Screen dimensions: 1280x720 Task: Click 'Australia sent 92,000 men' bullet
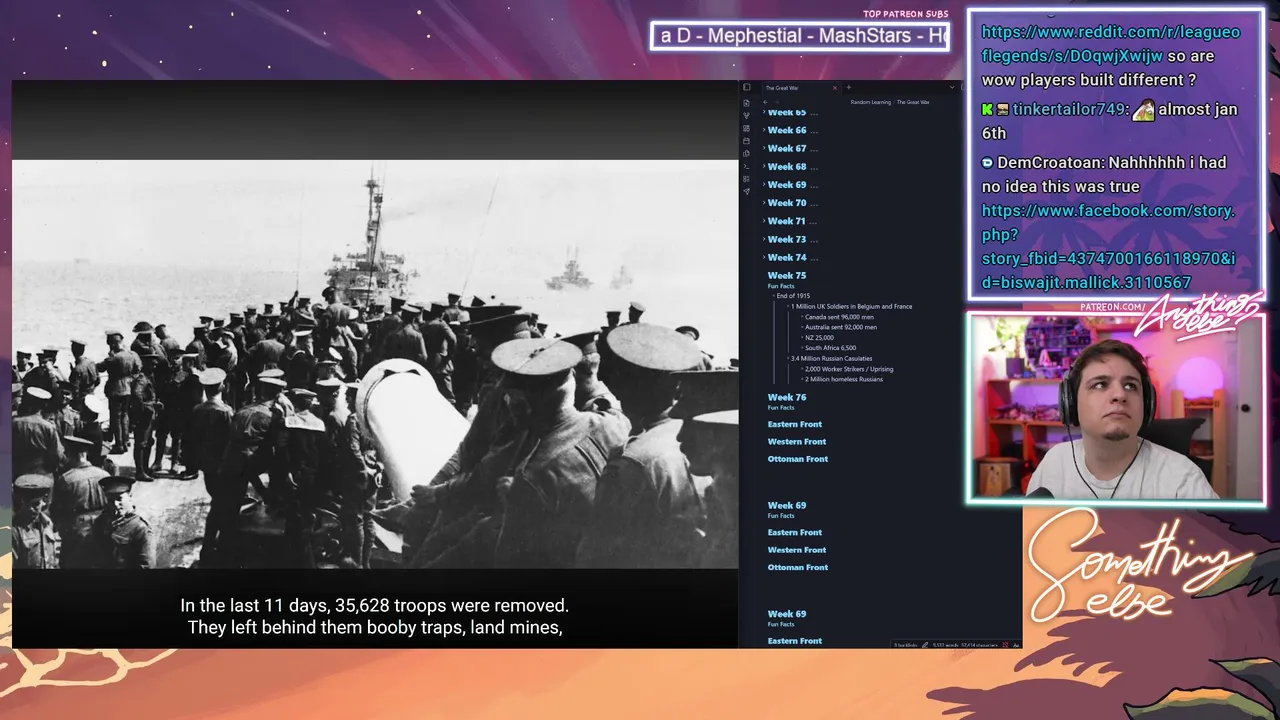tap(840, 327)
